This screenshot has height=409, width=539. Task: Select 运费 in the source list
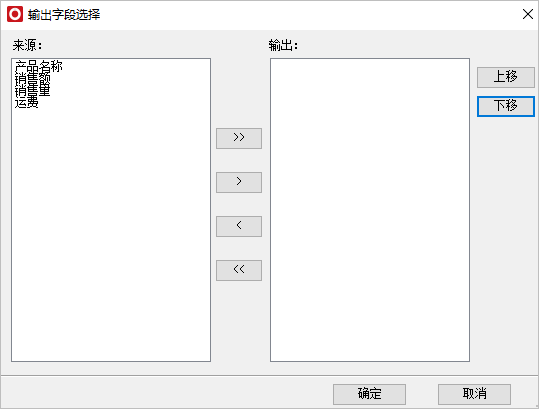click(26, 102)
